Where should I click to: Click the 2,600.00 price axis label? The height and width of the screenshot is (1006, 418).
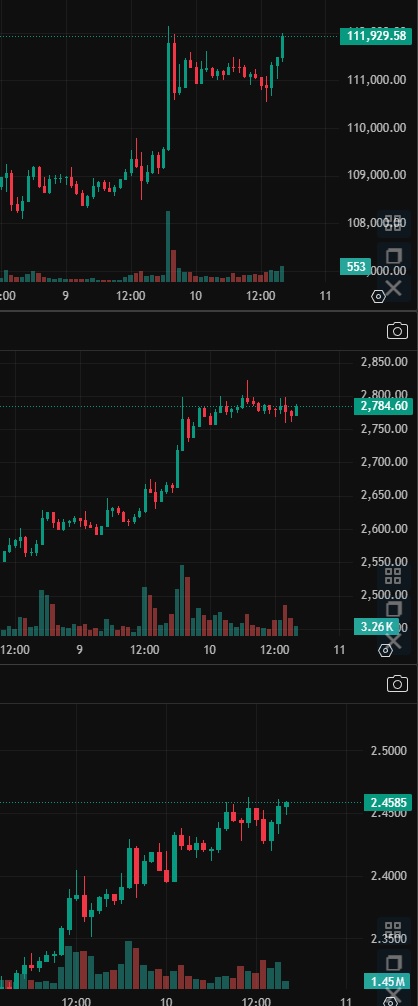(x=384, y=529)
